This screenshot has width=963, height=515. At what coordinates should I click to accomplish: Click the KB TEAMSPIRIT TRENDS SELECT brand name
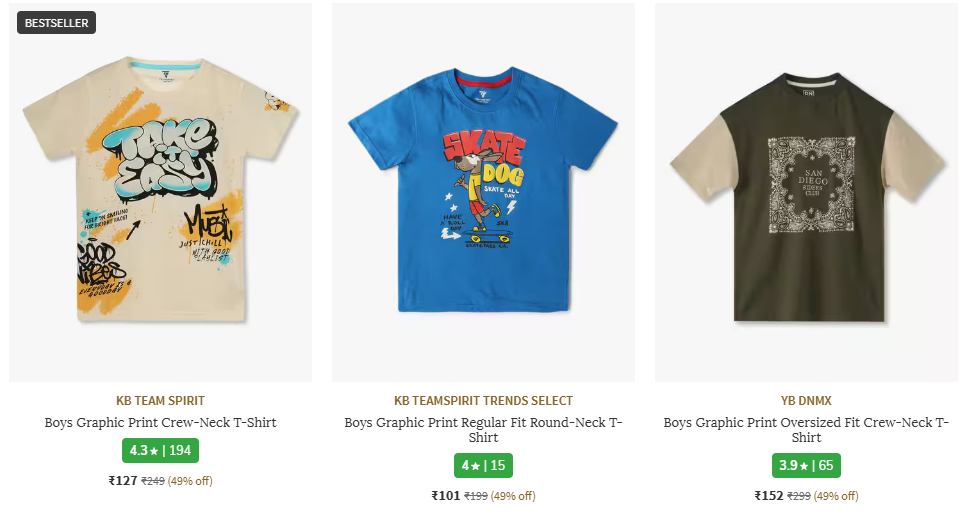483,401
